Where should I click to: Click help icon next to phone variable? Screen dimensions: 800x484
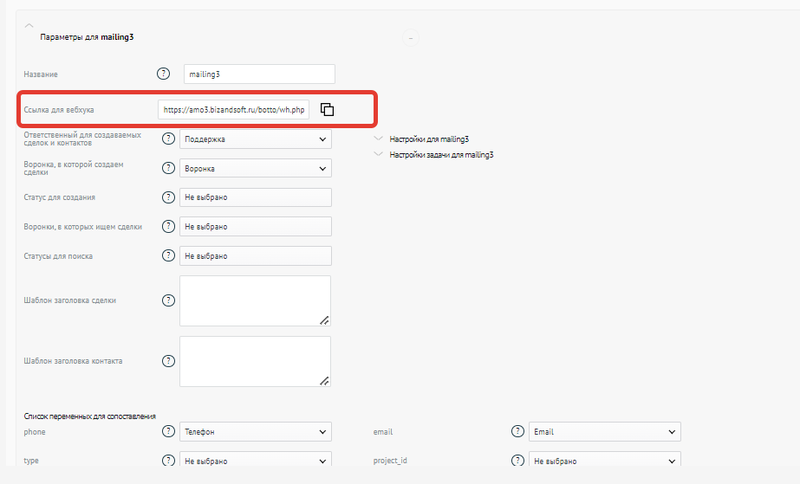point(168,431)
